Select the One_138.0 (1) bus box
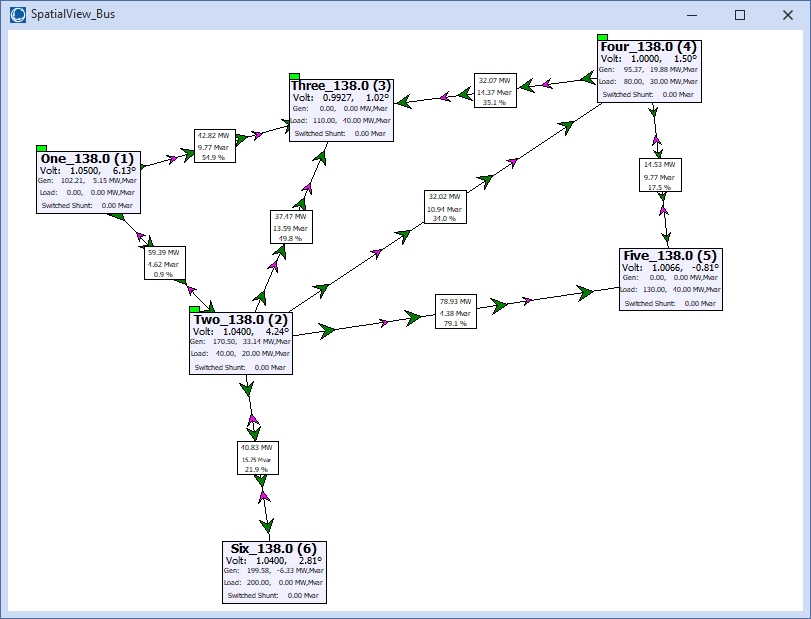 87,182
